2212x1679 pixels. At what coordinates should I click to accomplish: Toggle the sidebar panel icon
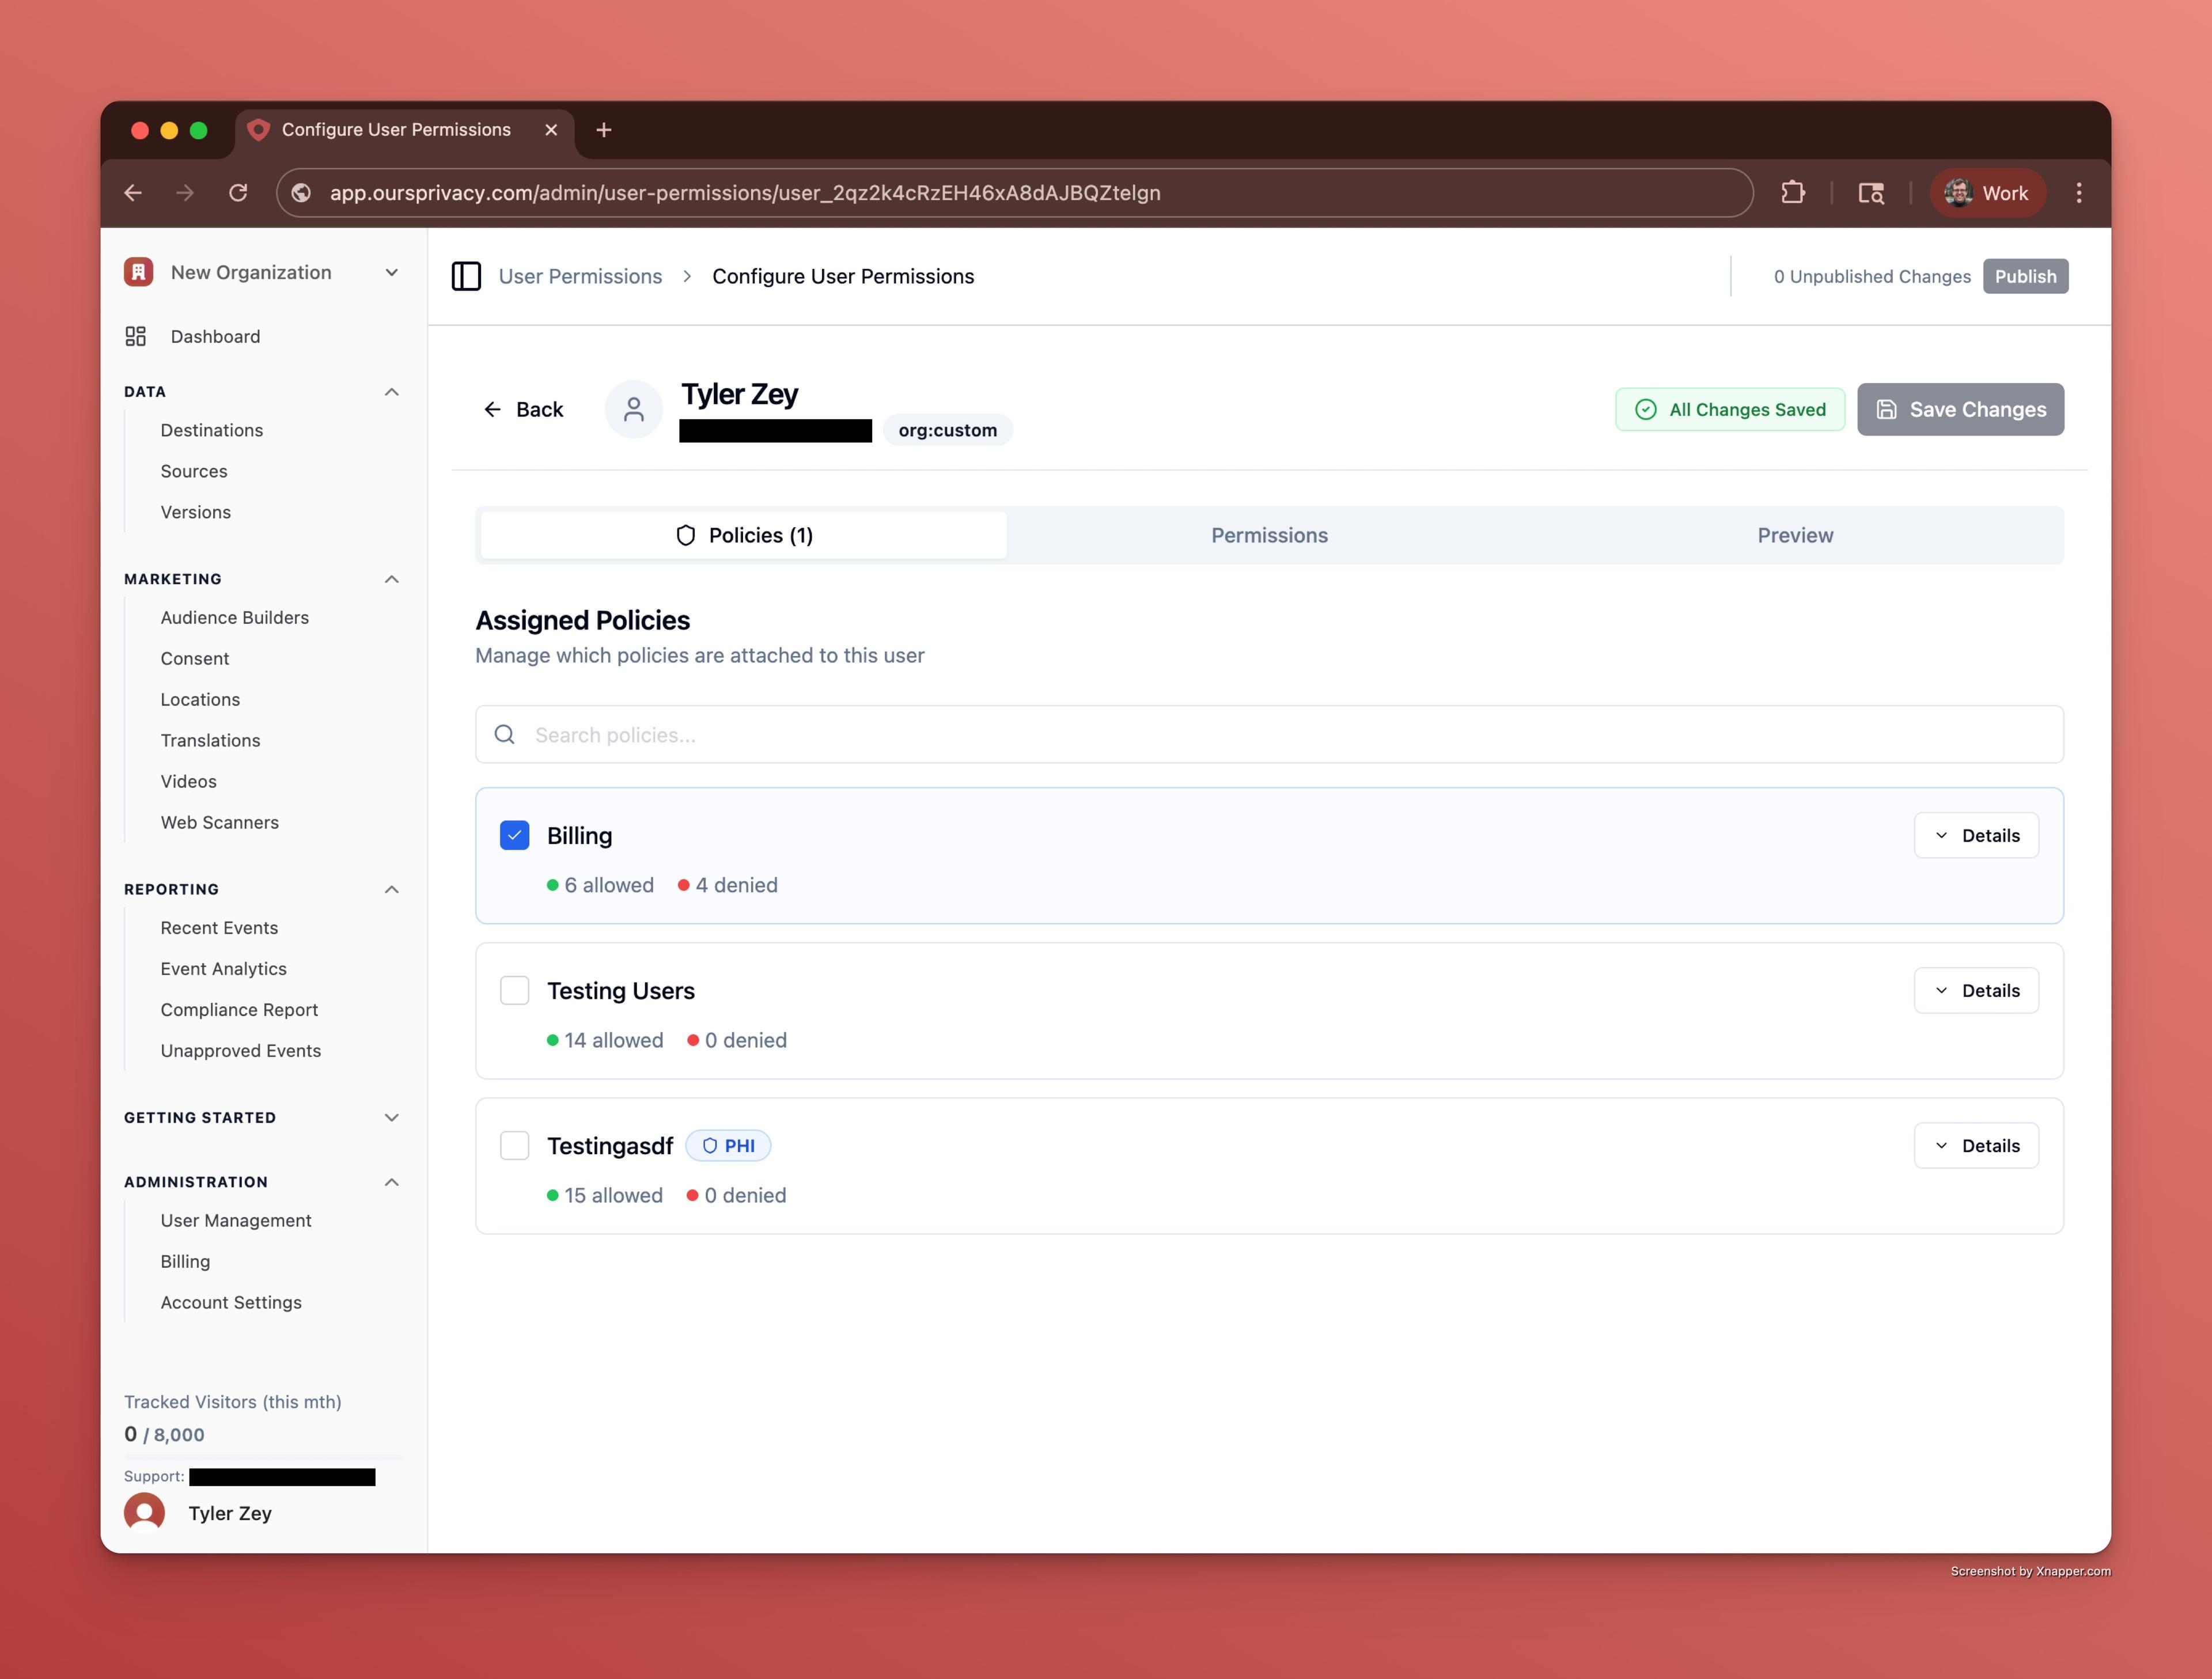click(x=466, y=276)
